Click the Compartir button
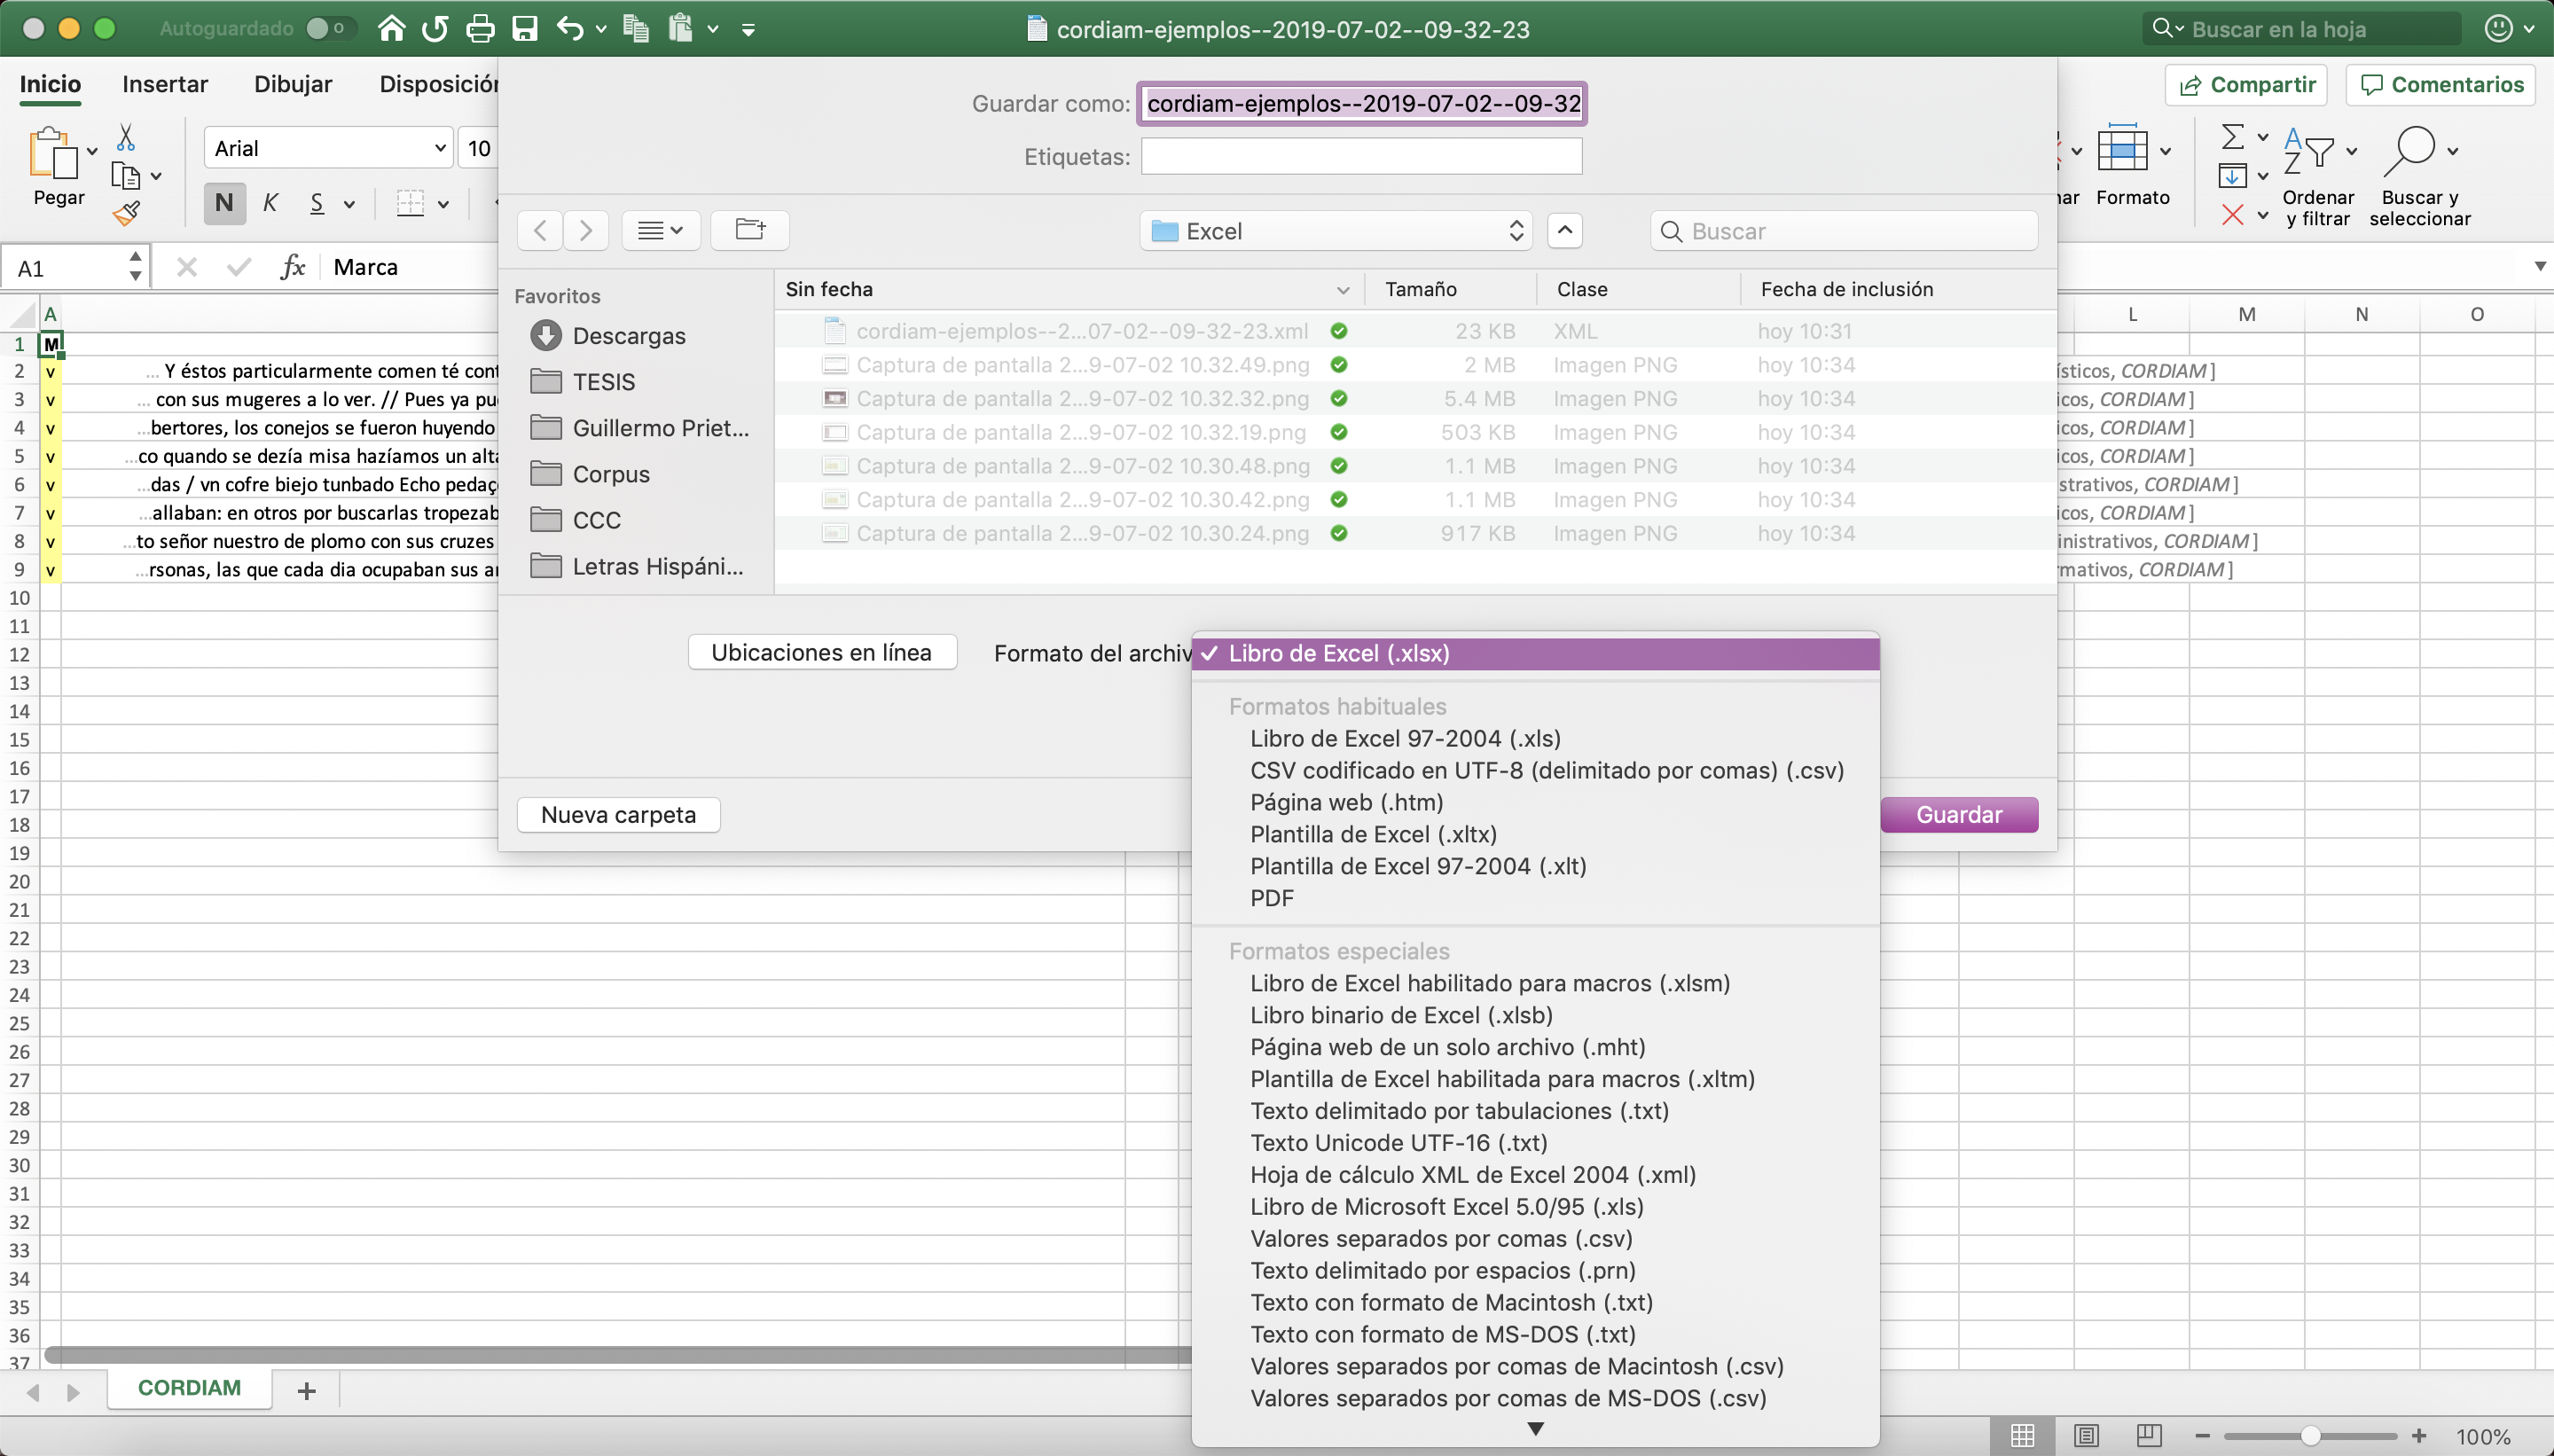This screenshot has width=2554, height=1456. (2246, 84)
